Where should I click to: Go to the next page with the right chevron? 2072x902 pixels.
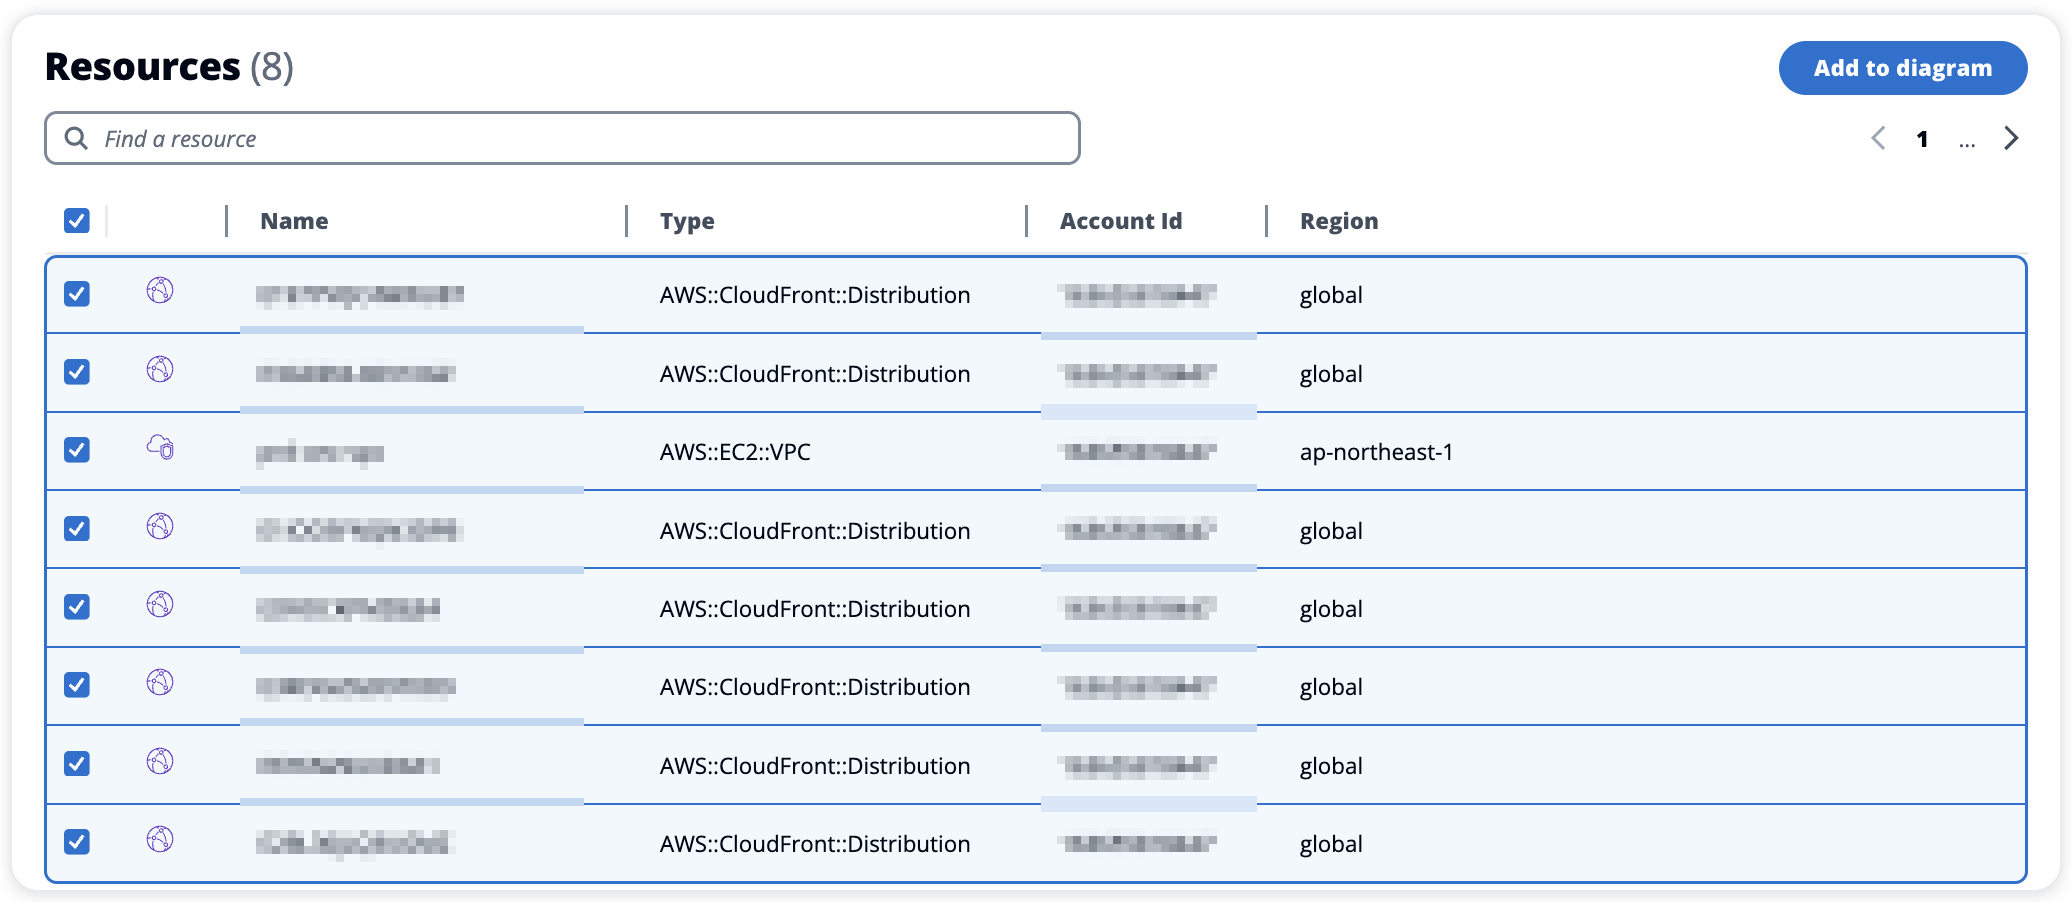tap(2011, 138)
